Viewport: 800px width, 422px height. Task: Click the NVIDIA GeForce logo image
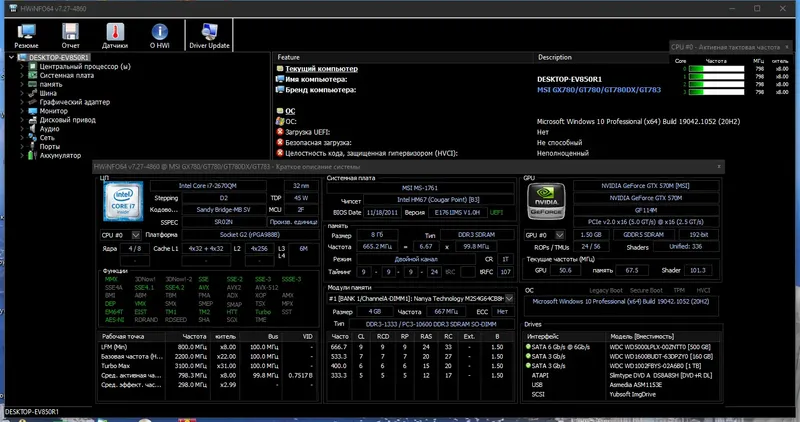546,202
